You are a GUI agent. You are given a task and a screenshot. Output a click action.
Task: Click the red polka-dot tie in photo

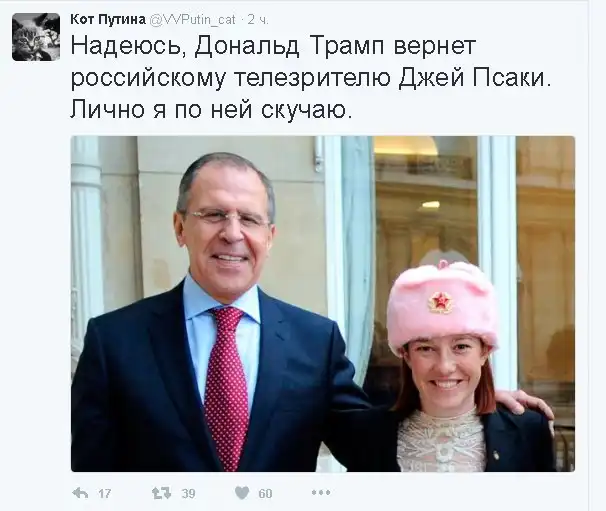226,387
